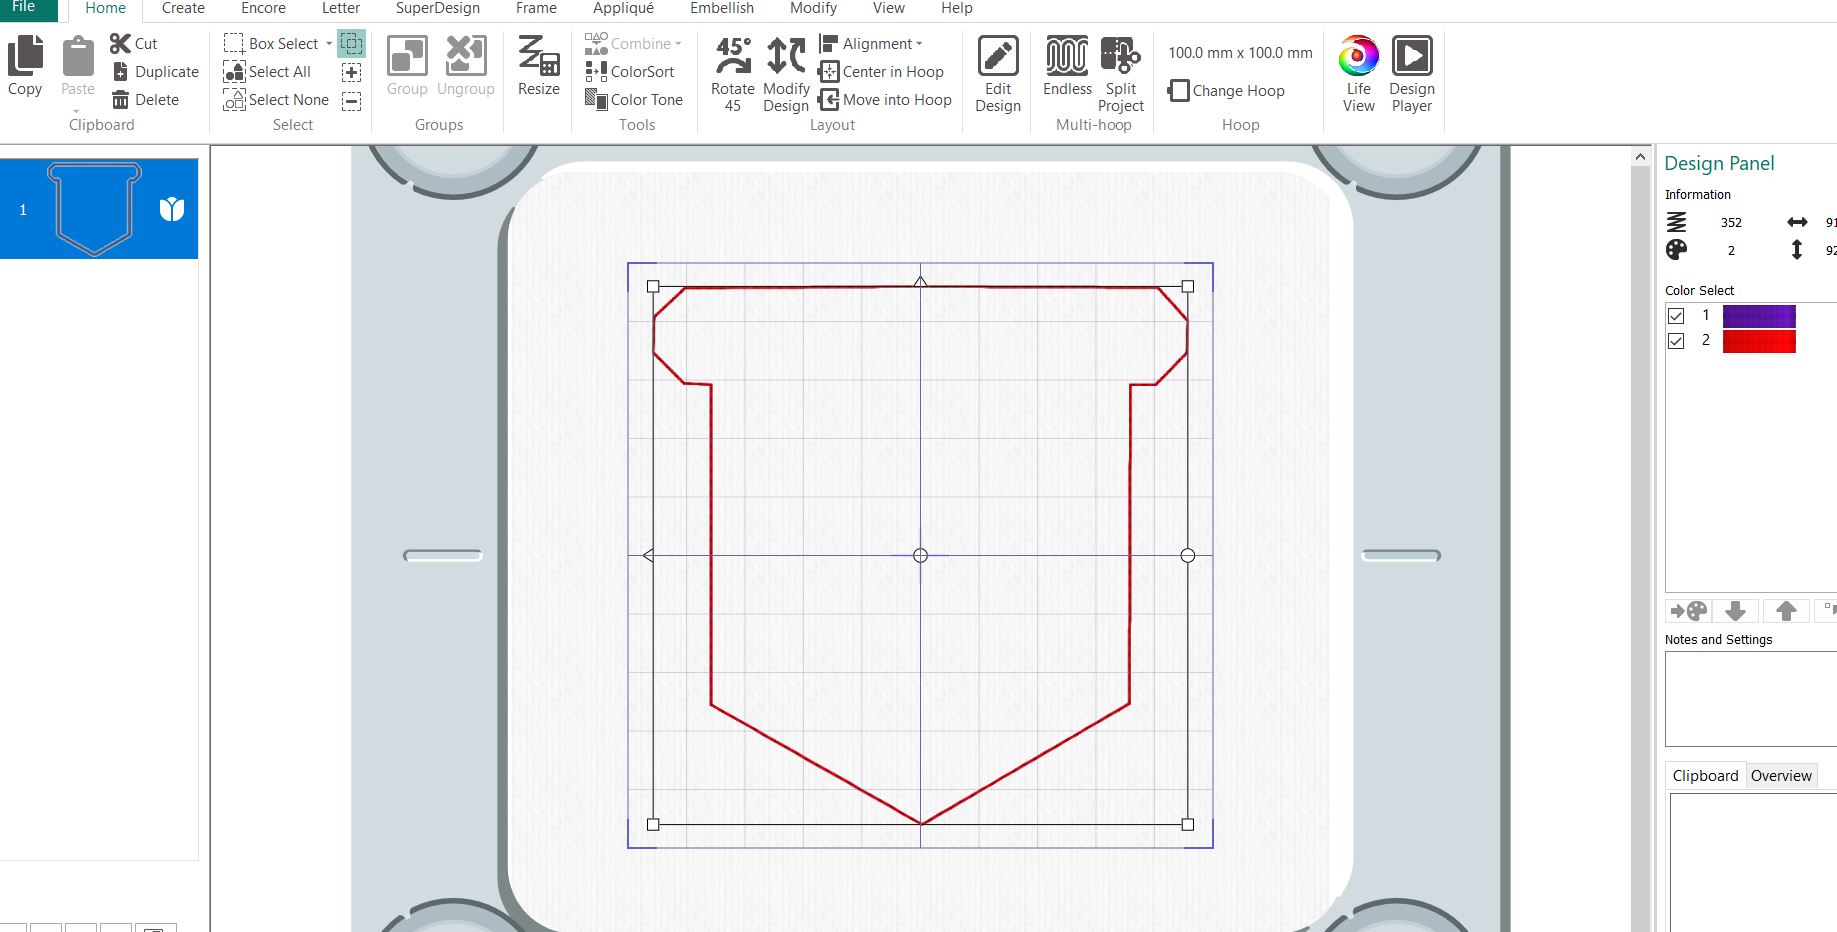Open Life View preview
1837x932 pixels.
pyautogui.click(x=1358, y=74)
